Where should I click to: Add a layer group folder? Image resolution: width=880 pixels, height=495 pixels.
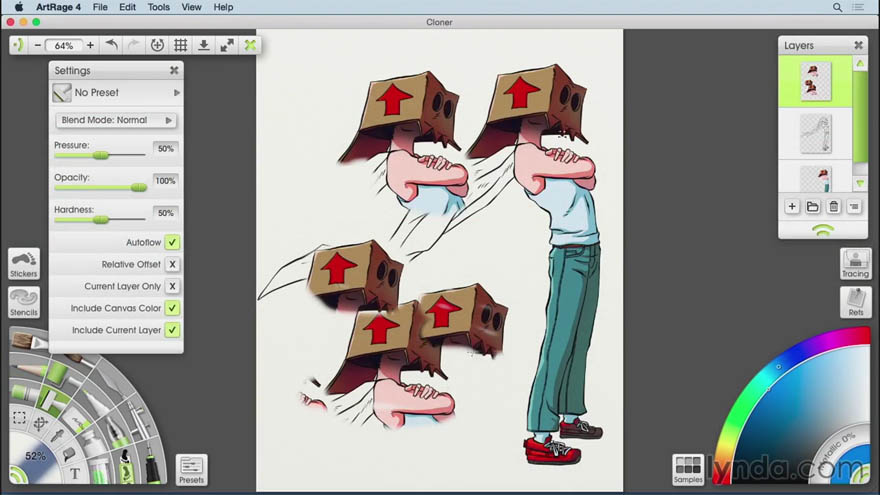click(x=813, y=207)
